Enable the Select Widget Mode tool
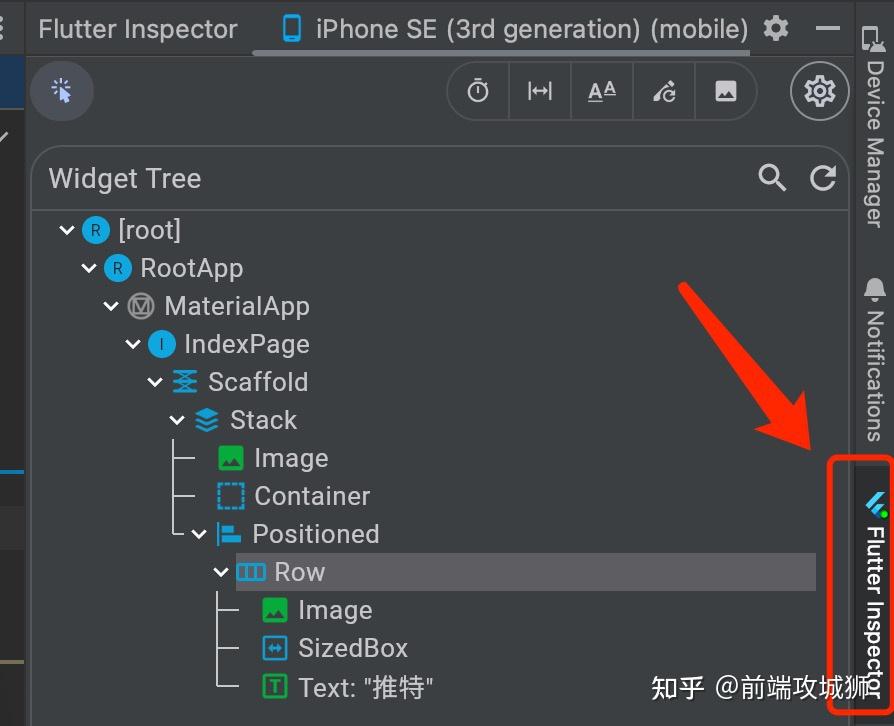Viewport: 894px width, 726px height. point(62,91)
